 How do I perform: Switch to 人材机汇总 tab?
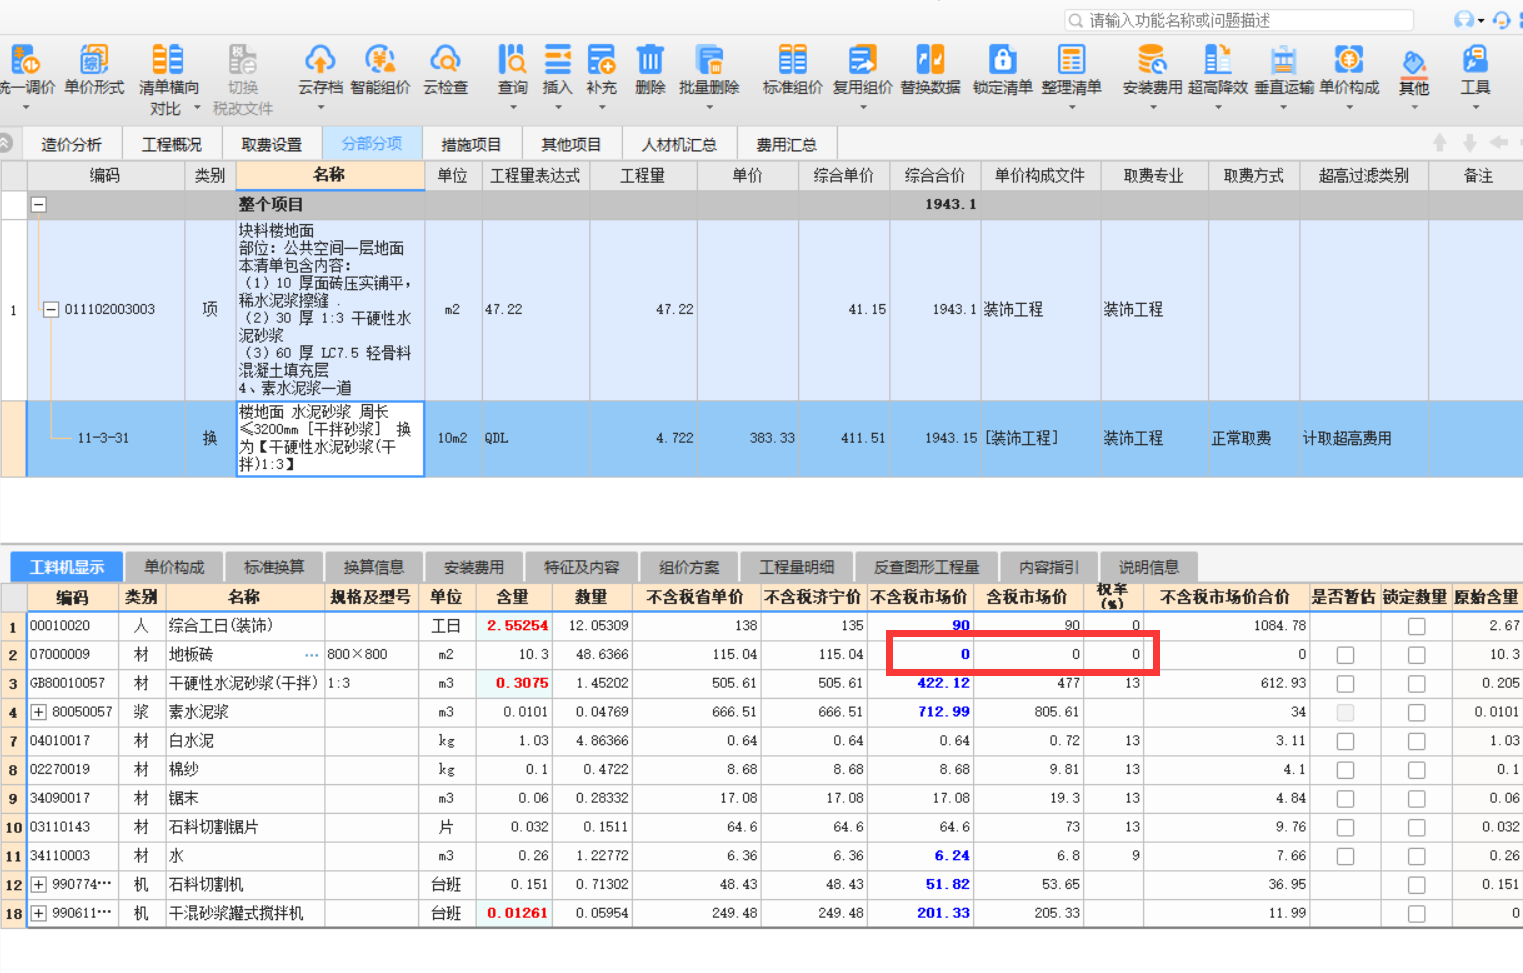tap(679, 145)
